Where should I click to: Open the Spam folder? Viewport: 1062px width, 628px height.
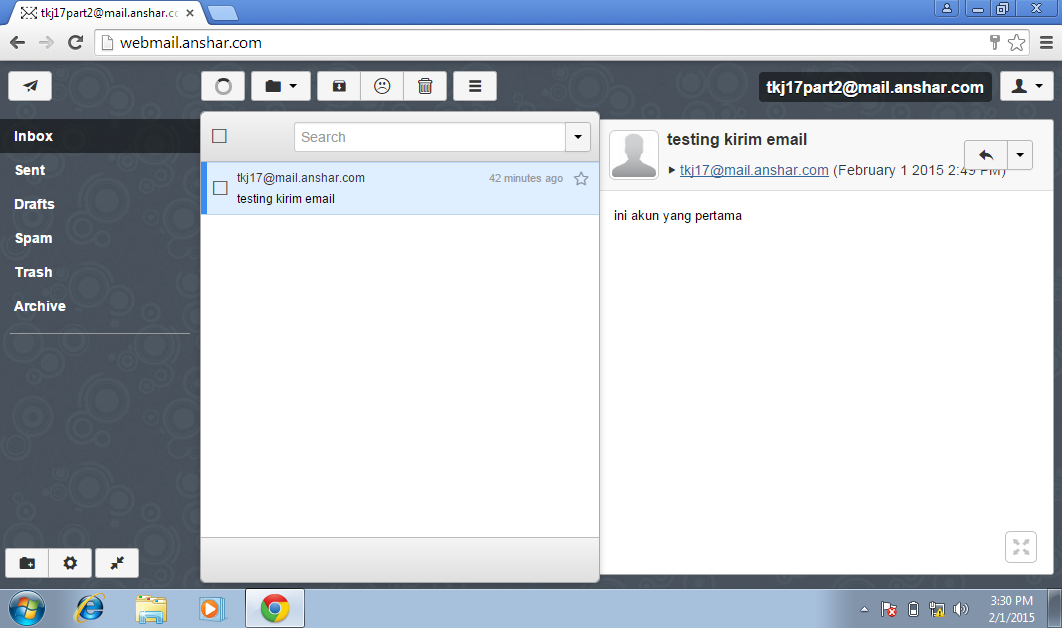click(x=100, y=238)
